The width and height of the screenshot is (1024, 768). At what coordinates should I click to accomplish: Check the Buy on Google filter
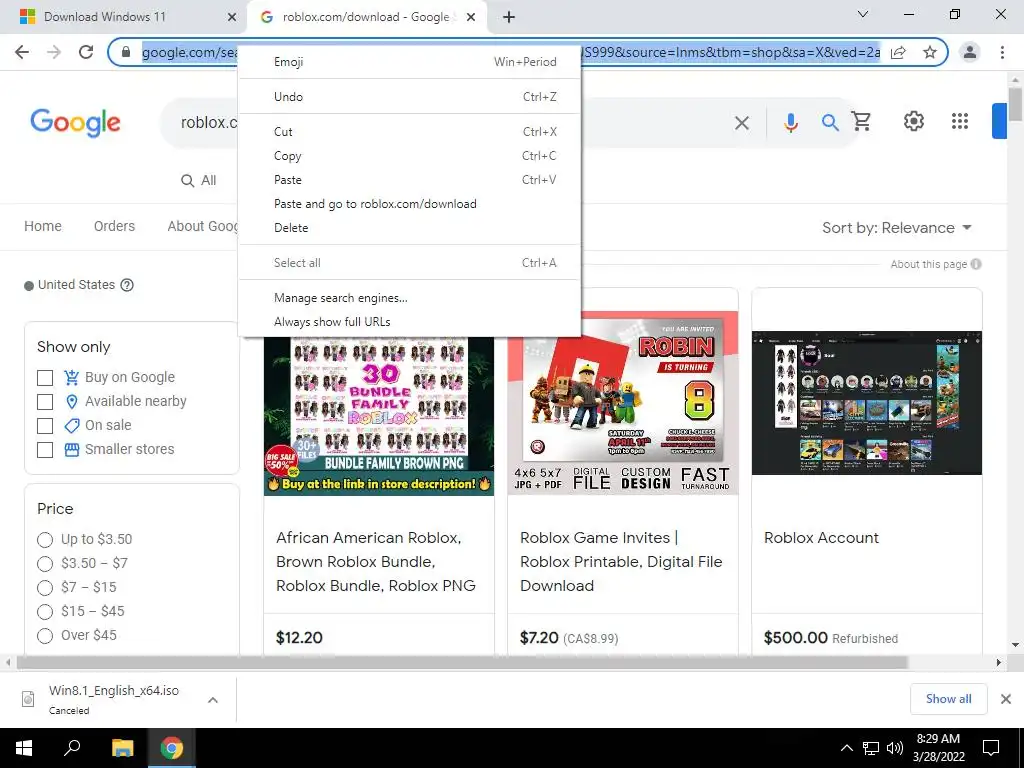coord(45,377)
